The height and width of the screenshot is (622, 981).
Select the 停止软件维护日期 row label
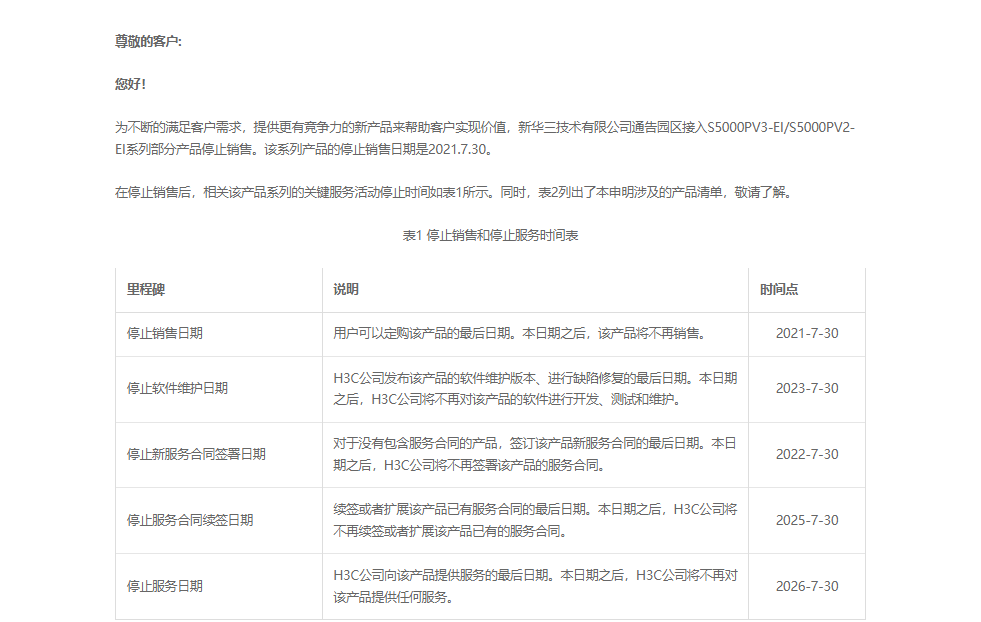tap(177, 388)
